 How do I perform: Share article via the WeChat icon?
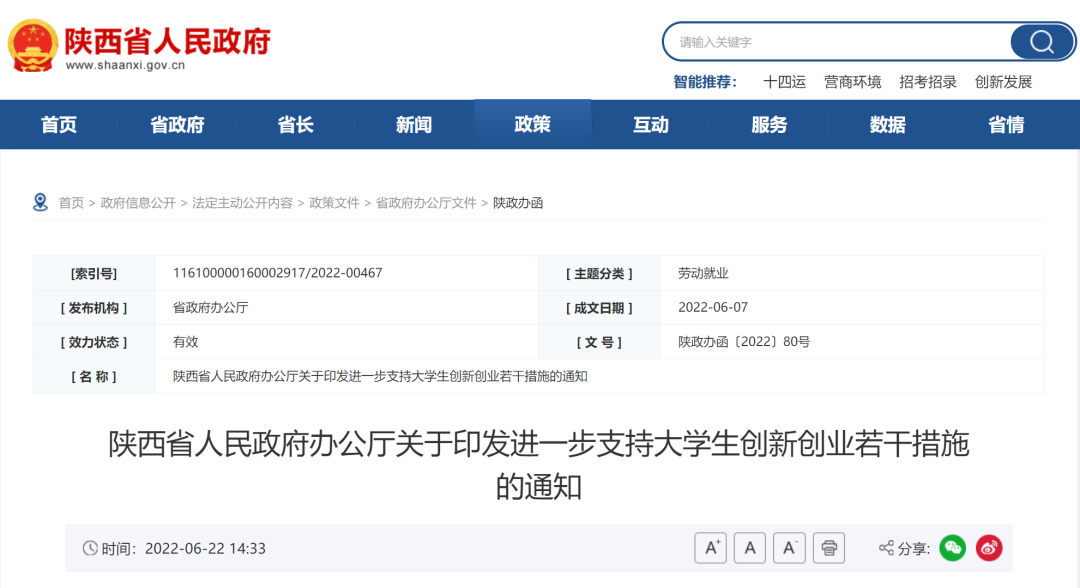point(952,548)
